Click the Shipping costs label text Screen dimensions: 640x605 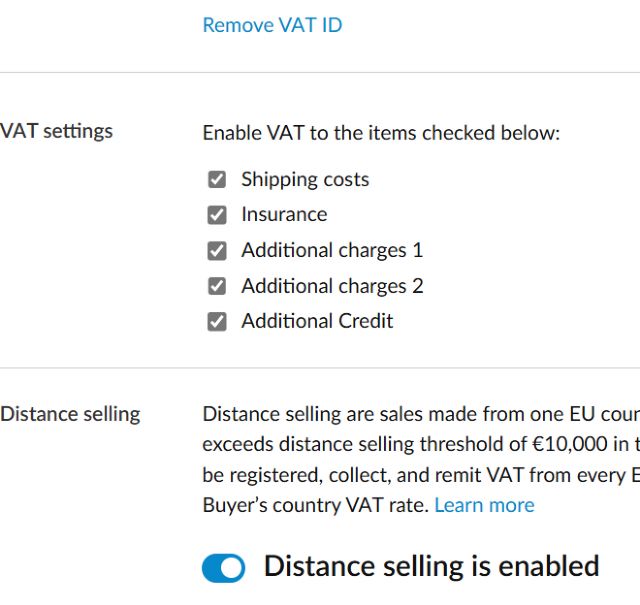point(305,180)
